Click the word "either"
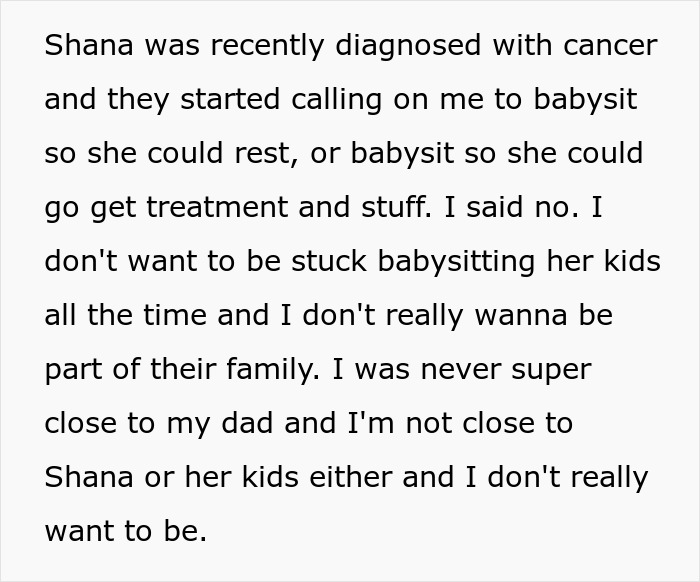 (x=340, y=479)
